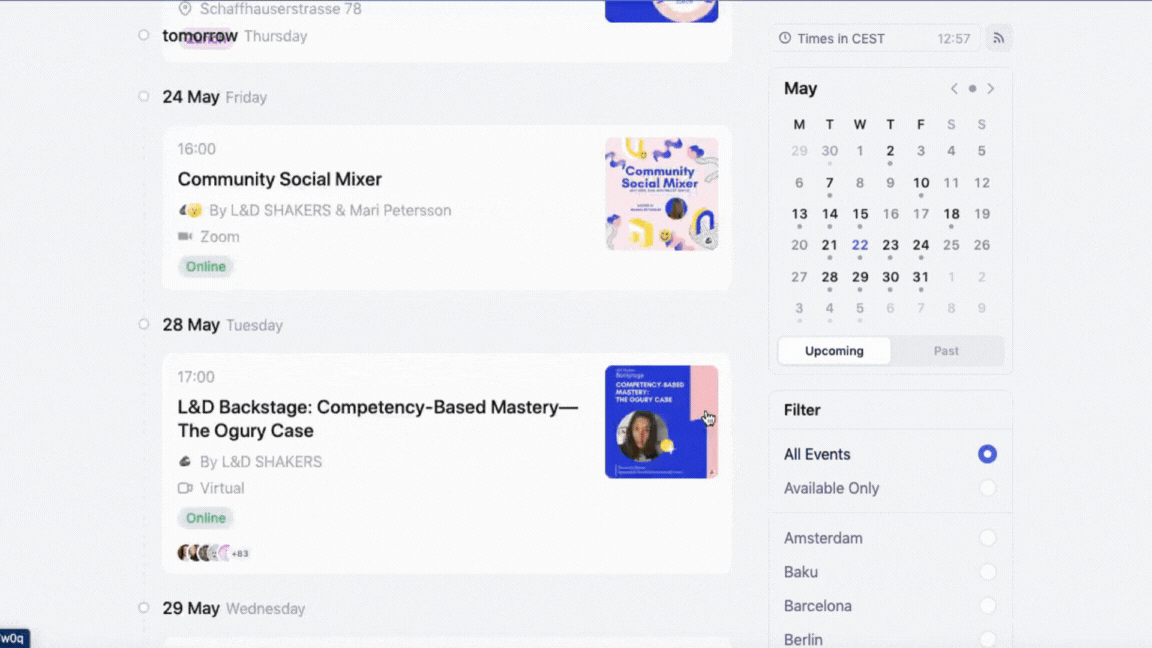The width and height of the screenshot is (1152, 648).
Task: Click the Online badge on L&D Backstage event
Action: [x=206, y=518]
